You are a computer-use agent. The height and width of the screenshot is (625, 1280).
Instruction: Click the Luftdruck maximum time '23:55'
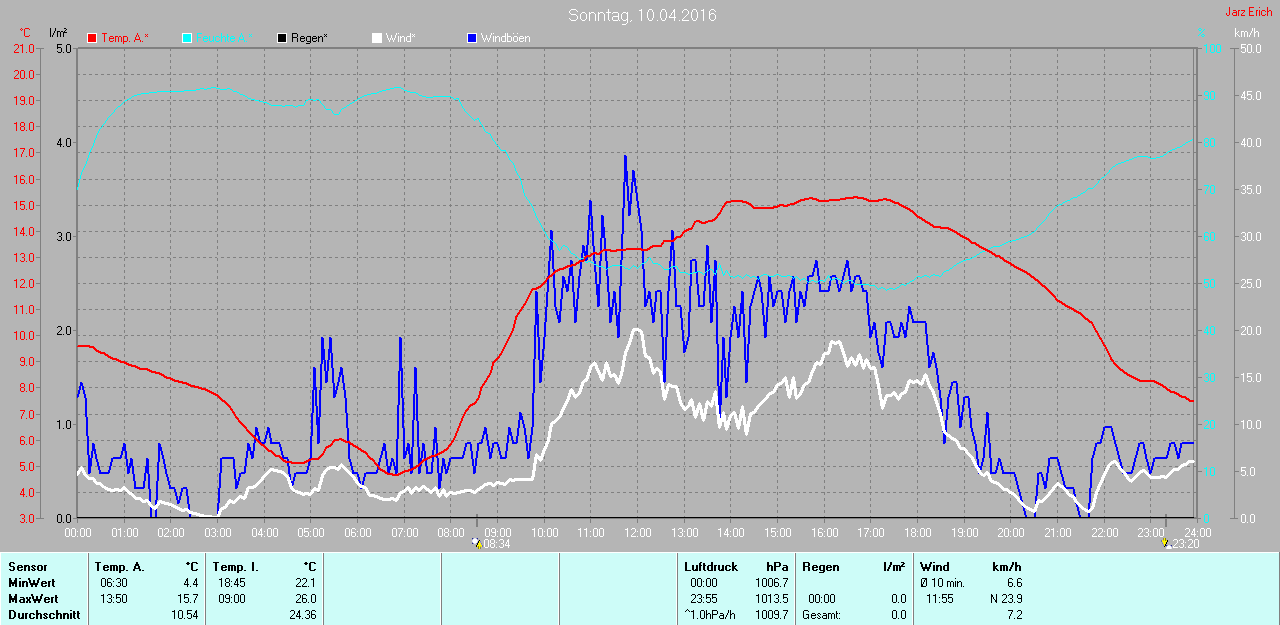[x=703, y=599]
